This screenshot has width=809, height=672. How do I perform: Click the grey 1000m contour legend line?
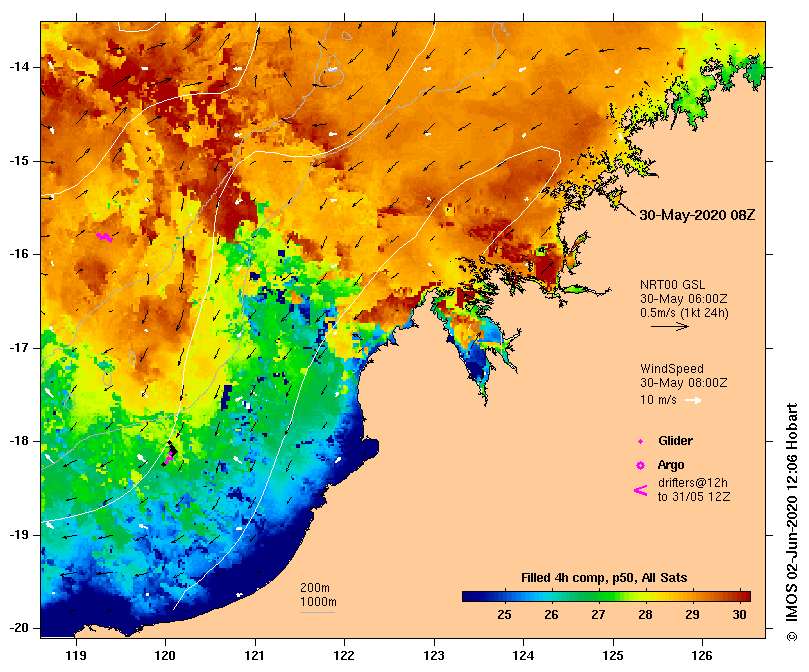coord(317,613)
